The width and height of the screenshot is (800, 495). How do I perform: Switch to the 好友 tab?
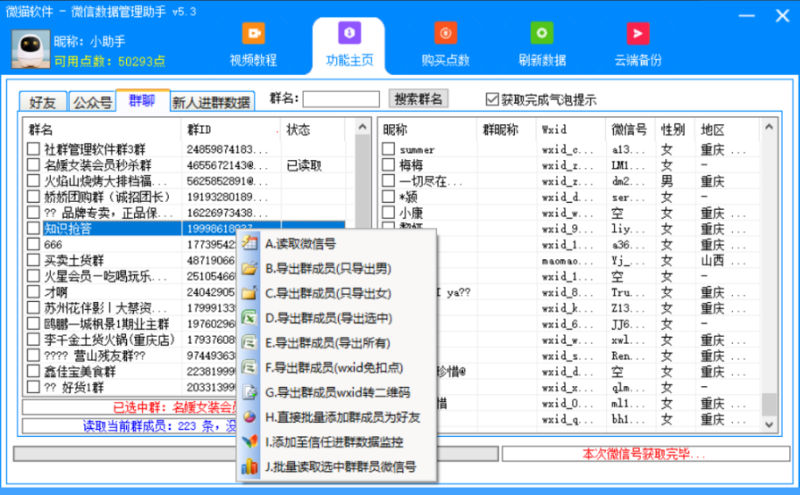(x=43, y=102)
